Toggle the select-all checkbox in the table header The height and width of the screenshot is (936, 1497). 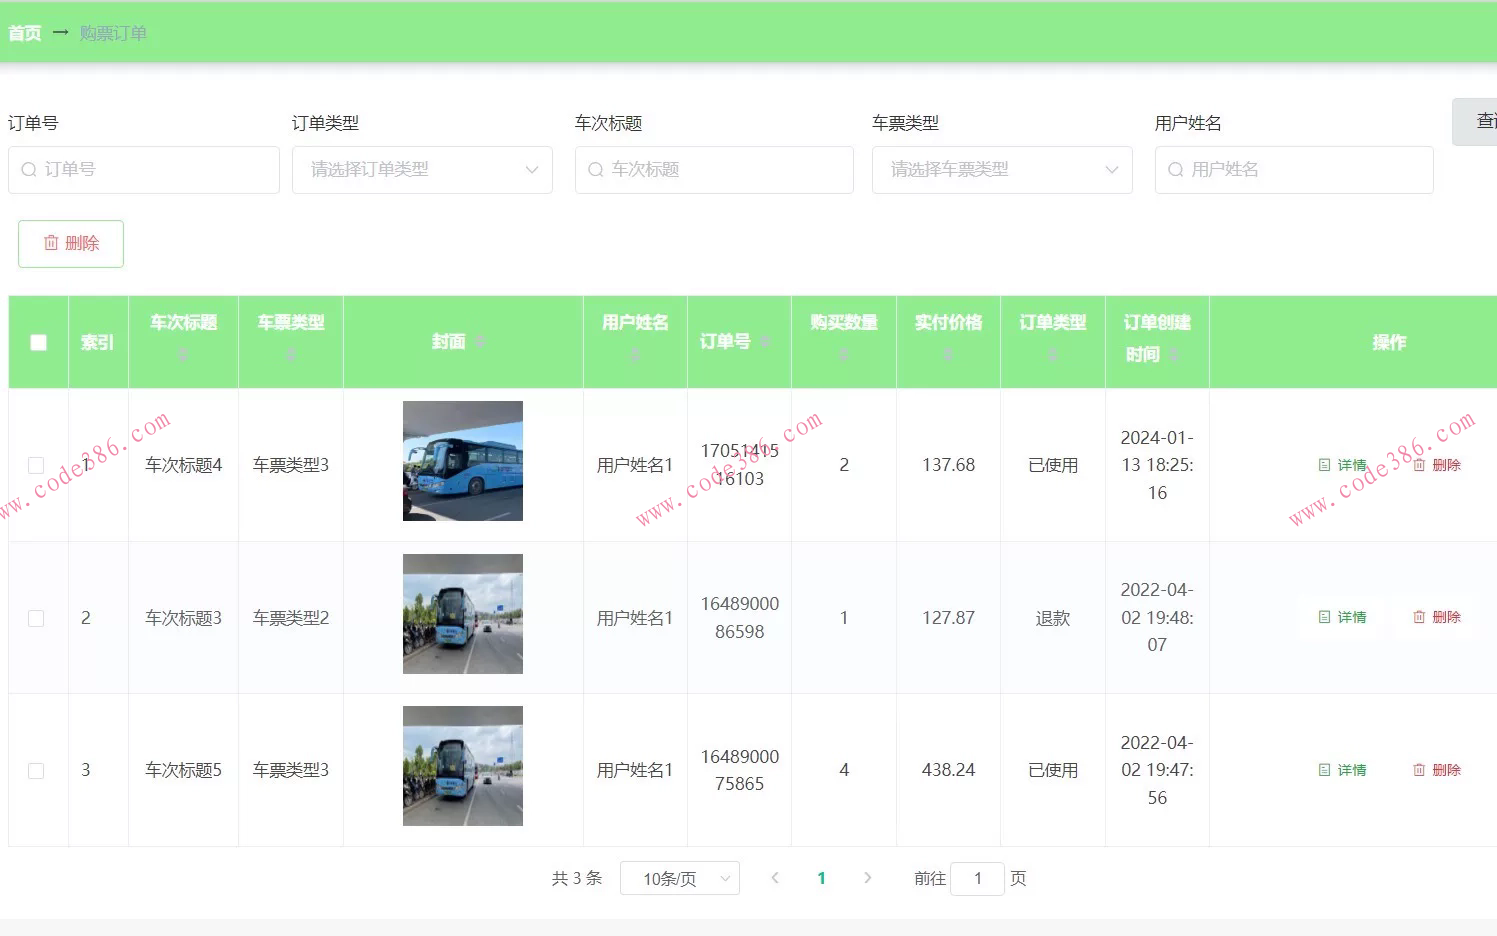click(38, 341)
